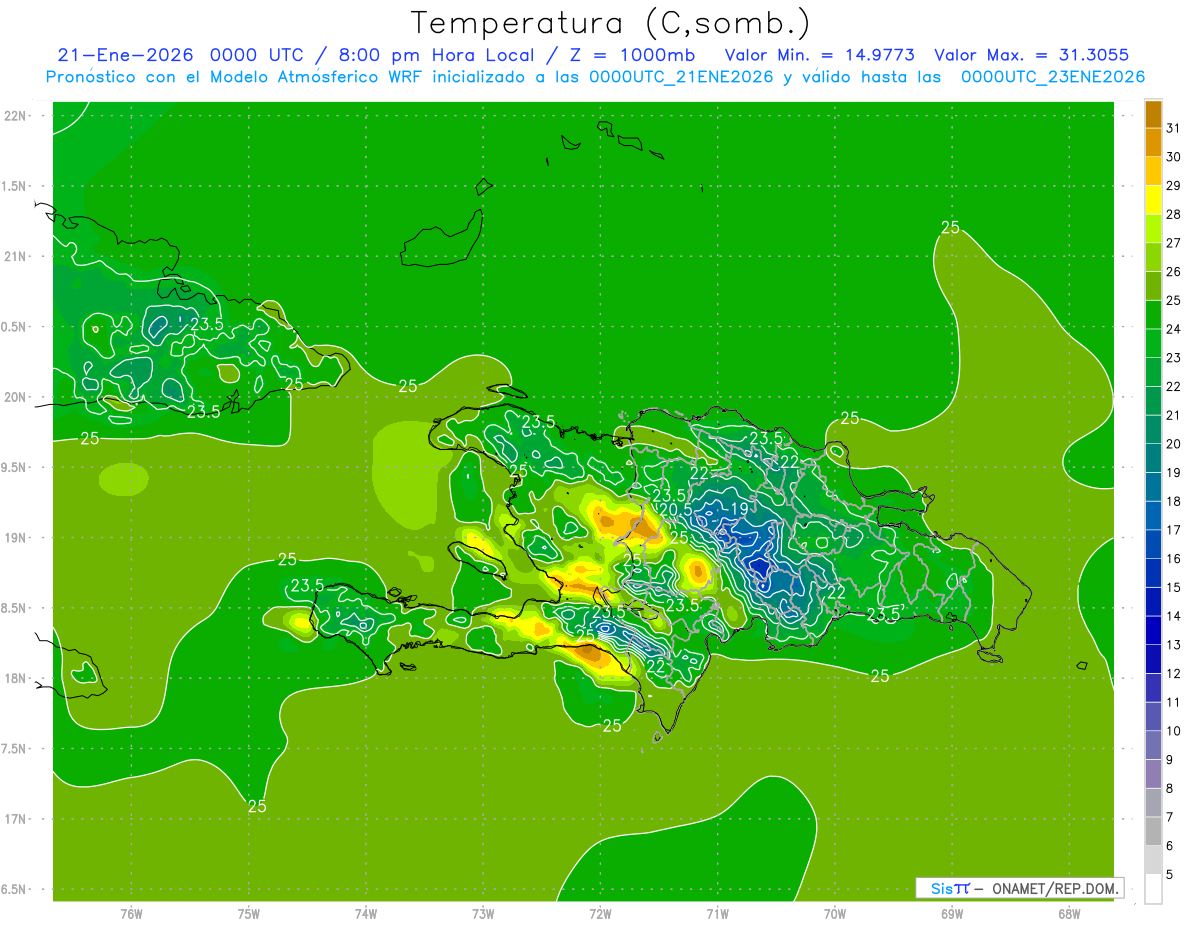The height and width of the screenshot is (927, 1200).
Task: Click the '17N' latitude axis label
Action: point(15,819)
